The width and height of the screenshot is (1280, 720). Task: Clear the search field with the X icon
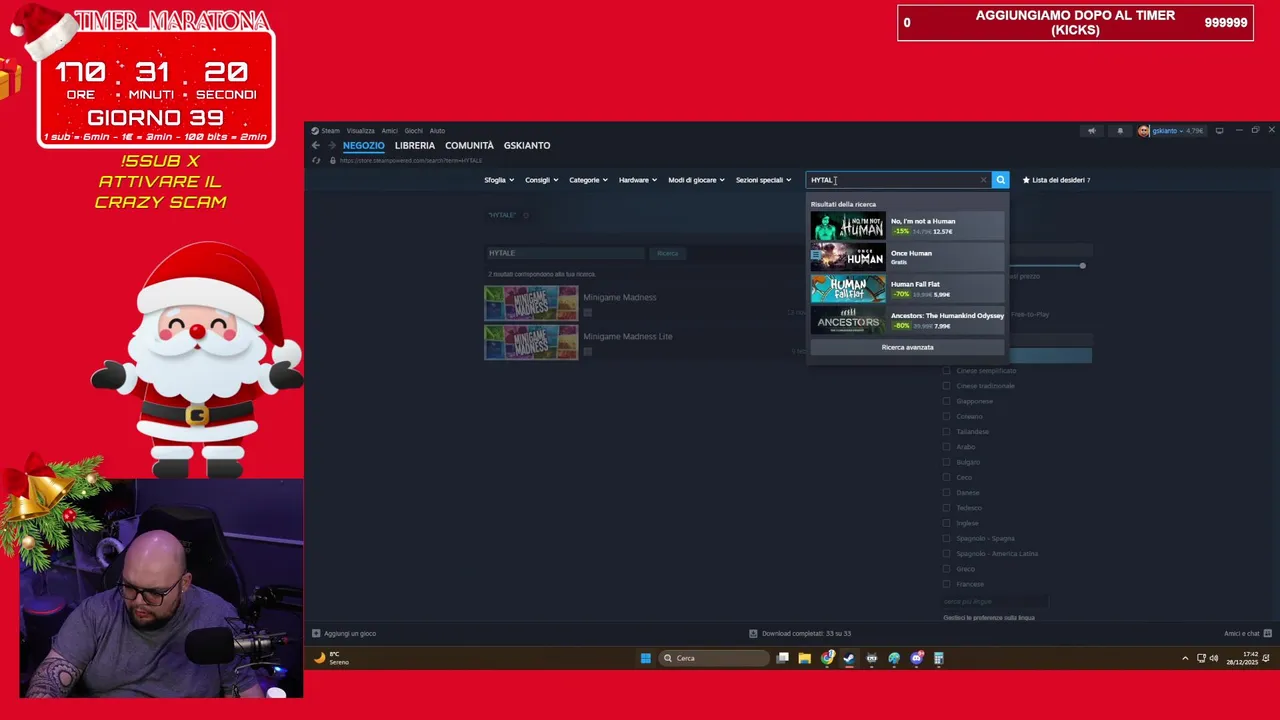click(x=983, y=180)
